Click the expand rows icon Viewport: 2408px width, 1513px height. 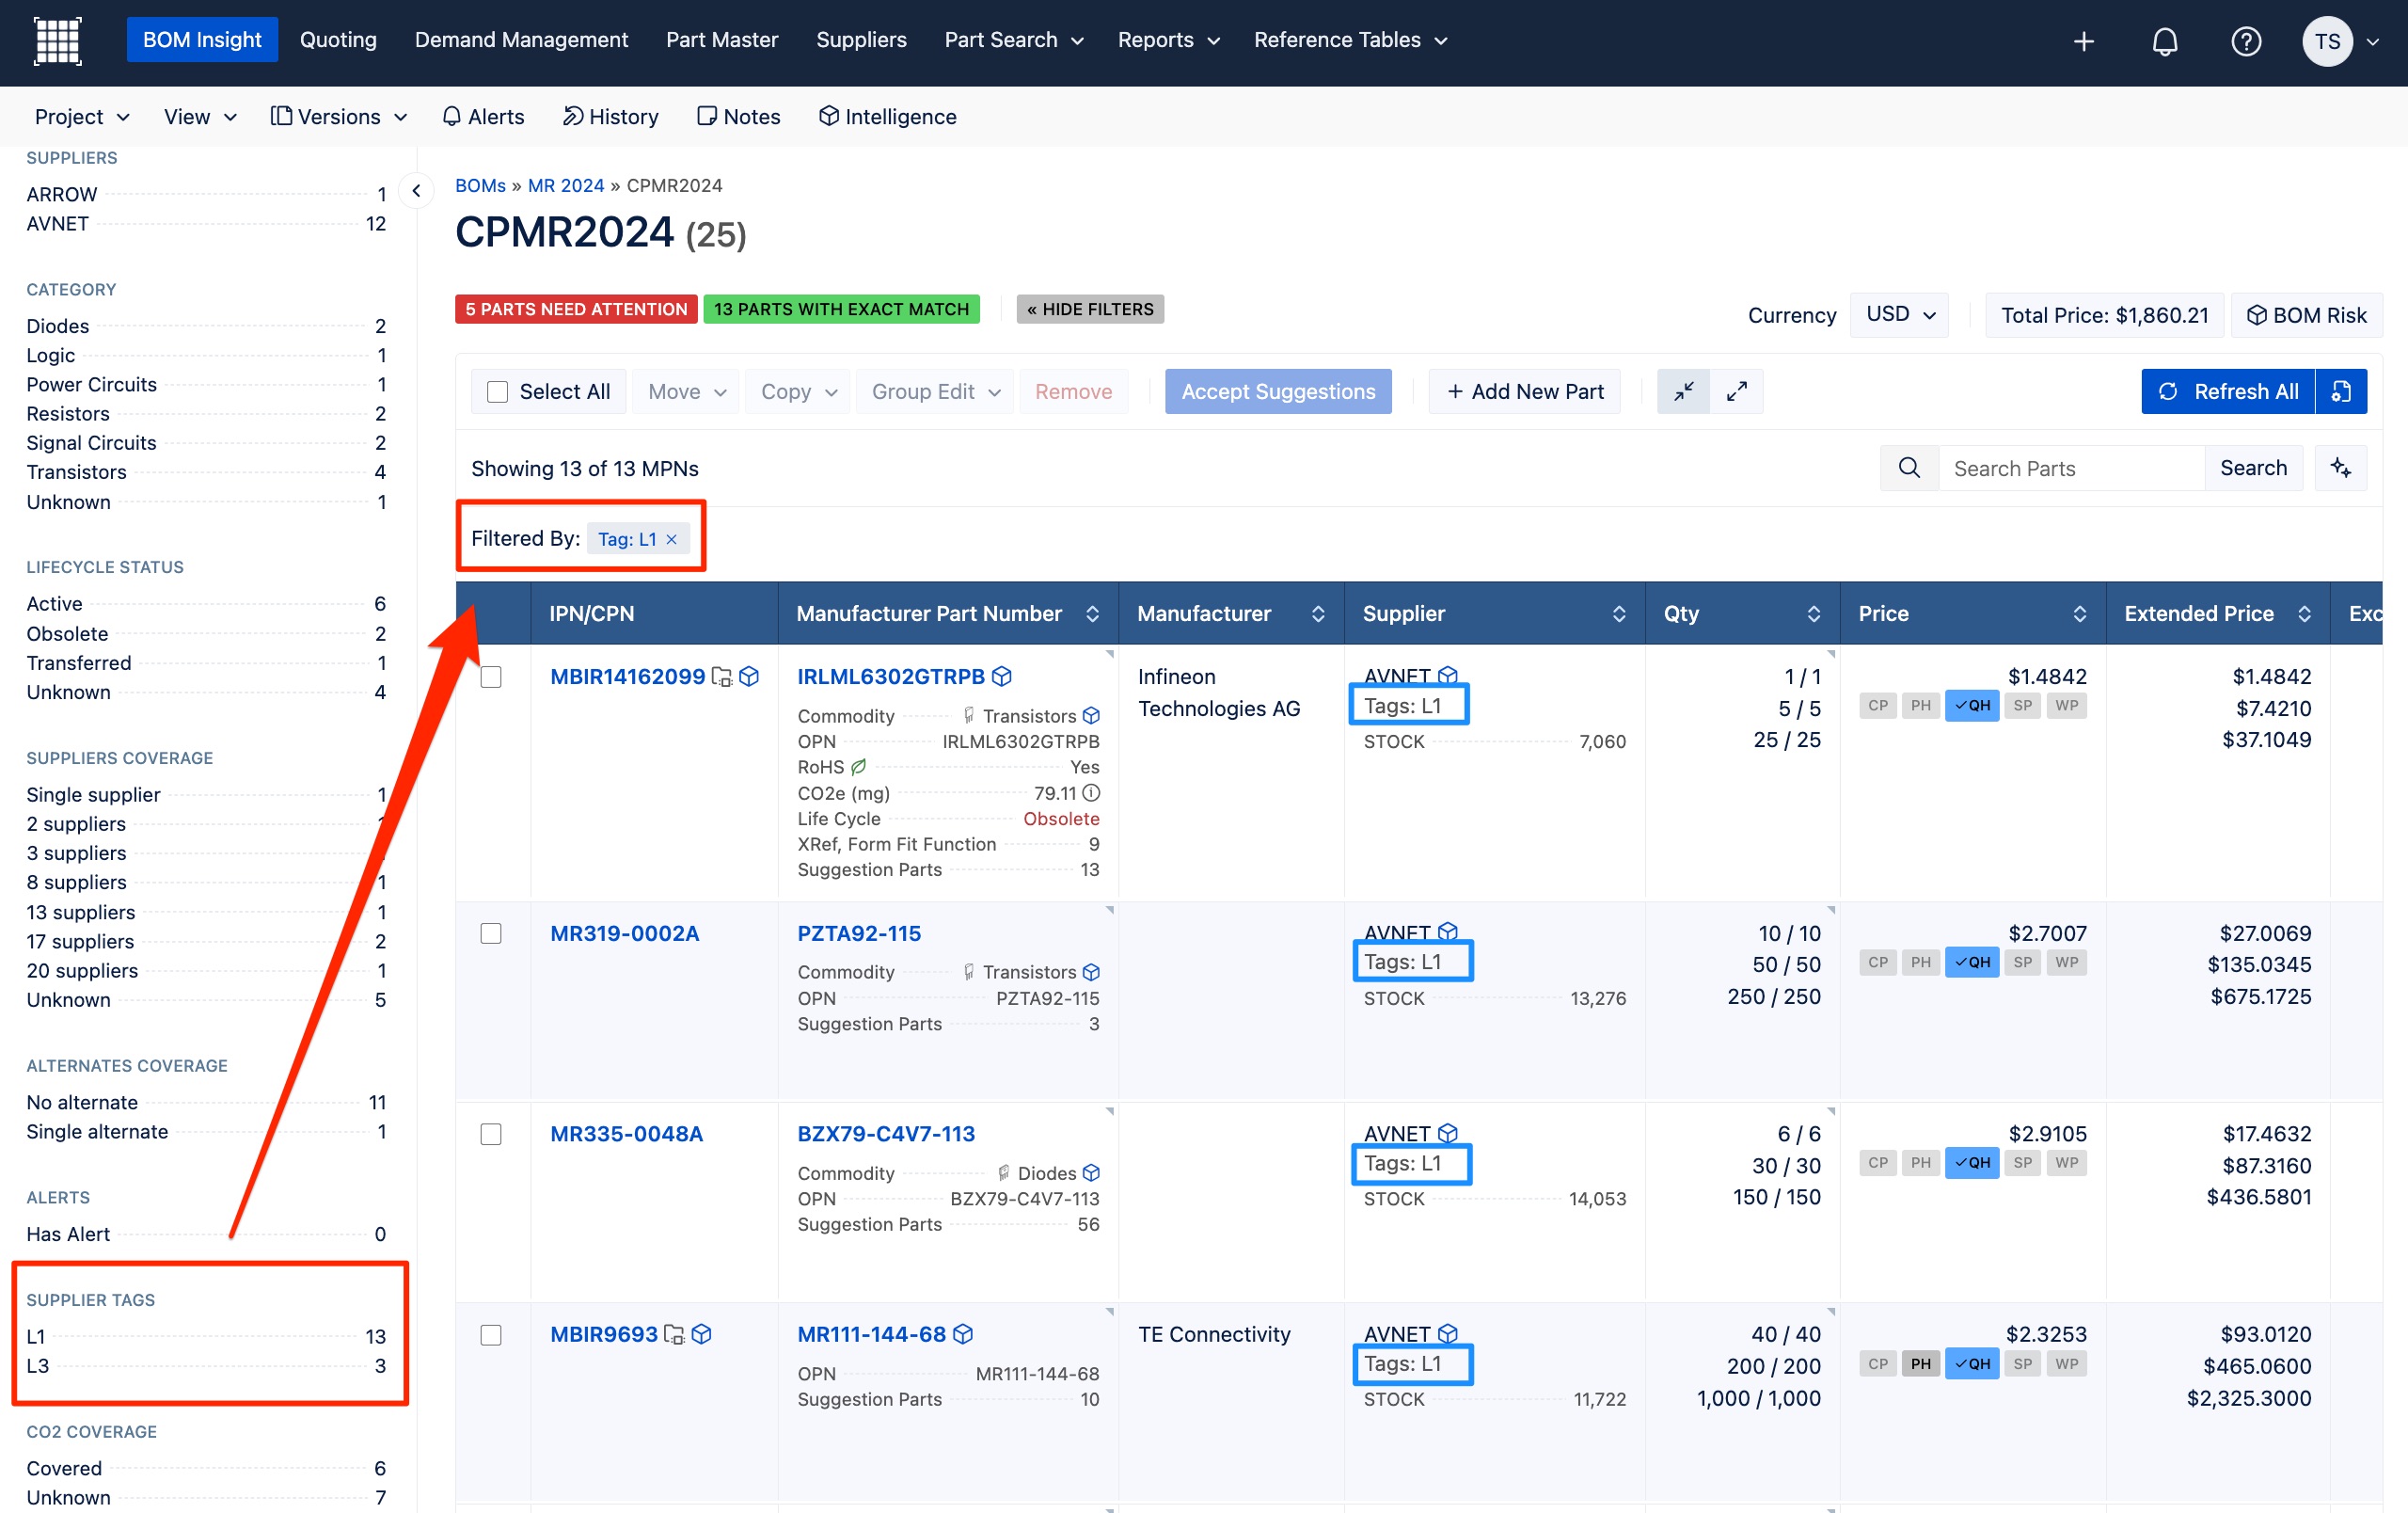click(1737, 391)
